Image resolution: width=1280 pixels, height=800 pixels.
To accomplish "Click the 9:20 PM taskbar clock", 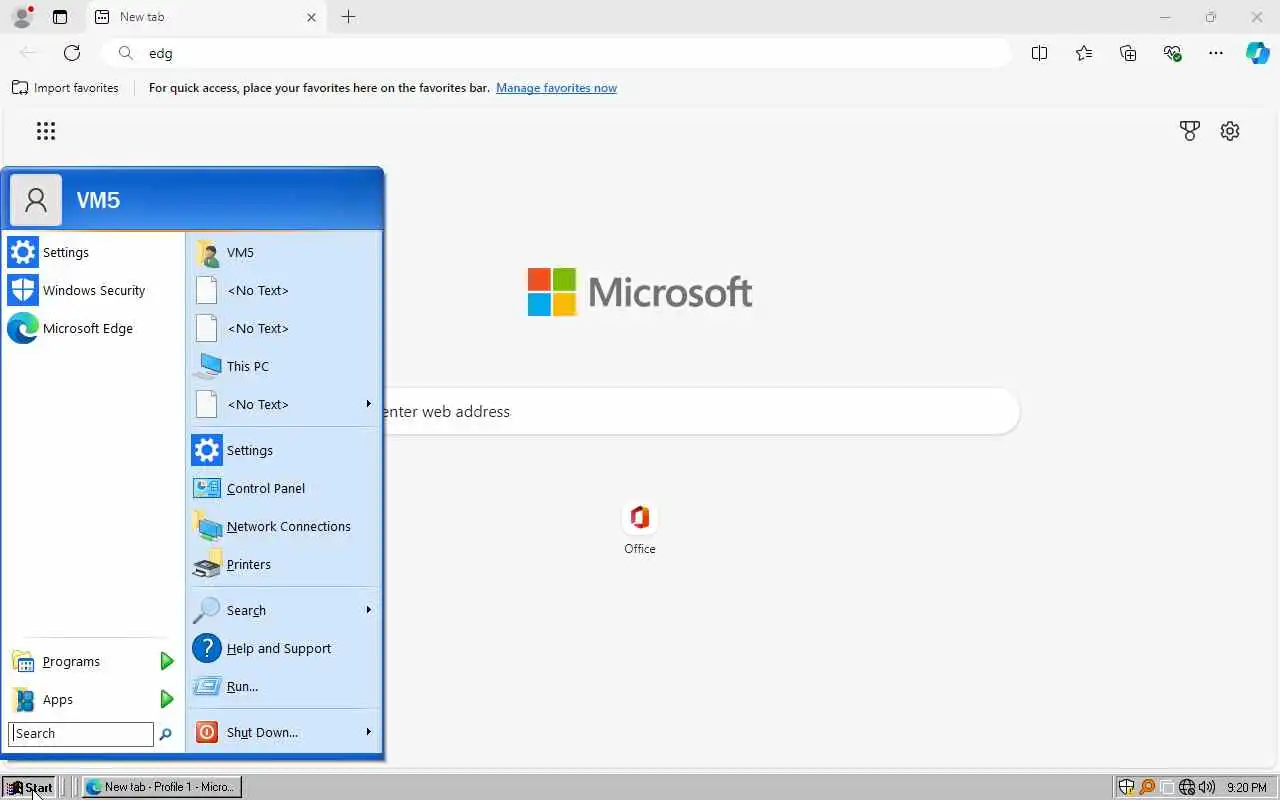I will [1246, 787].
